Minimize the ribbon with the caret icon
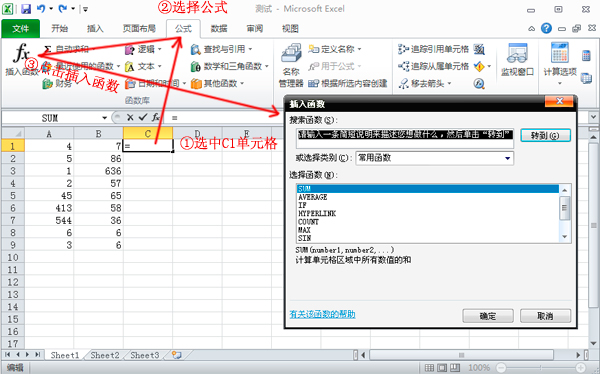The width and height of the screenshot is (600, 374). [x=532, y=28]
